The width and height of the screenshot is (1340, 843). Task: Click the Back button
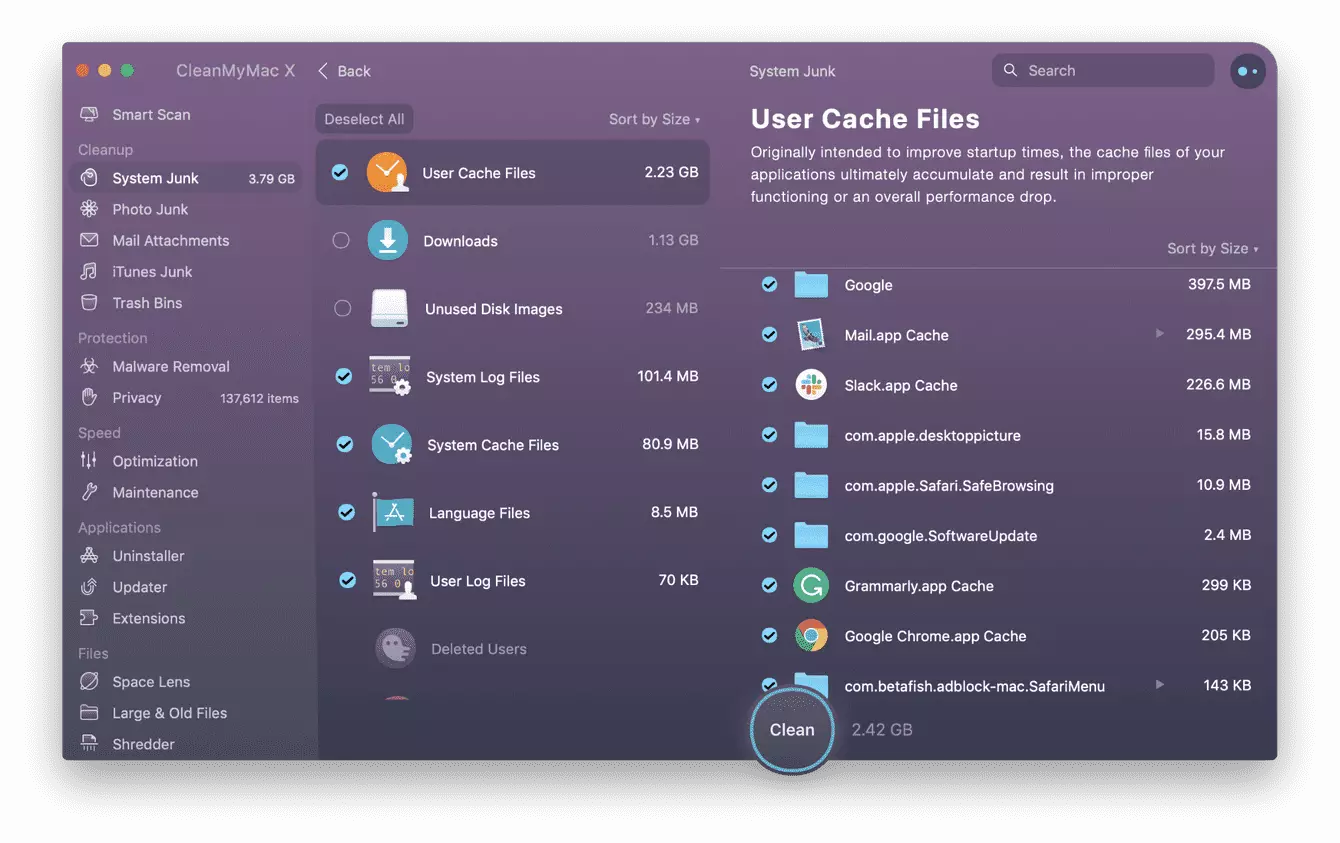coord(344,71)
